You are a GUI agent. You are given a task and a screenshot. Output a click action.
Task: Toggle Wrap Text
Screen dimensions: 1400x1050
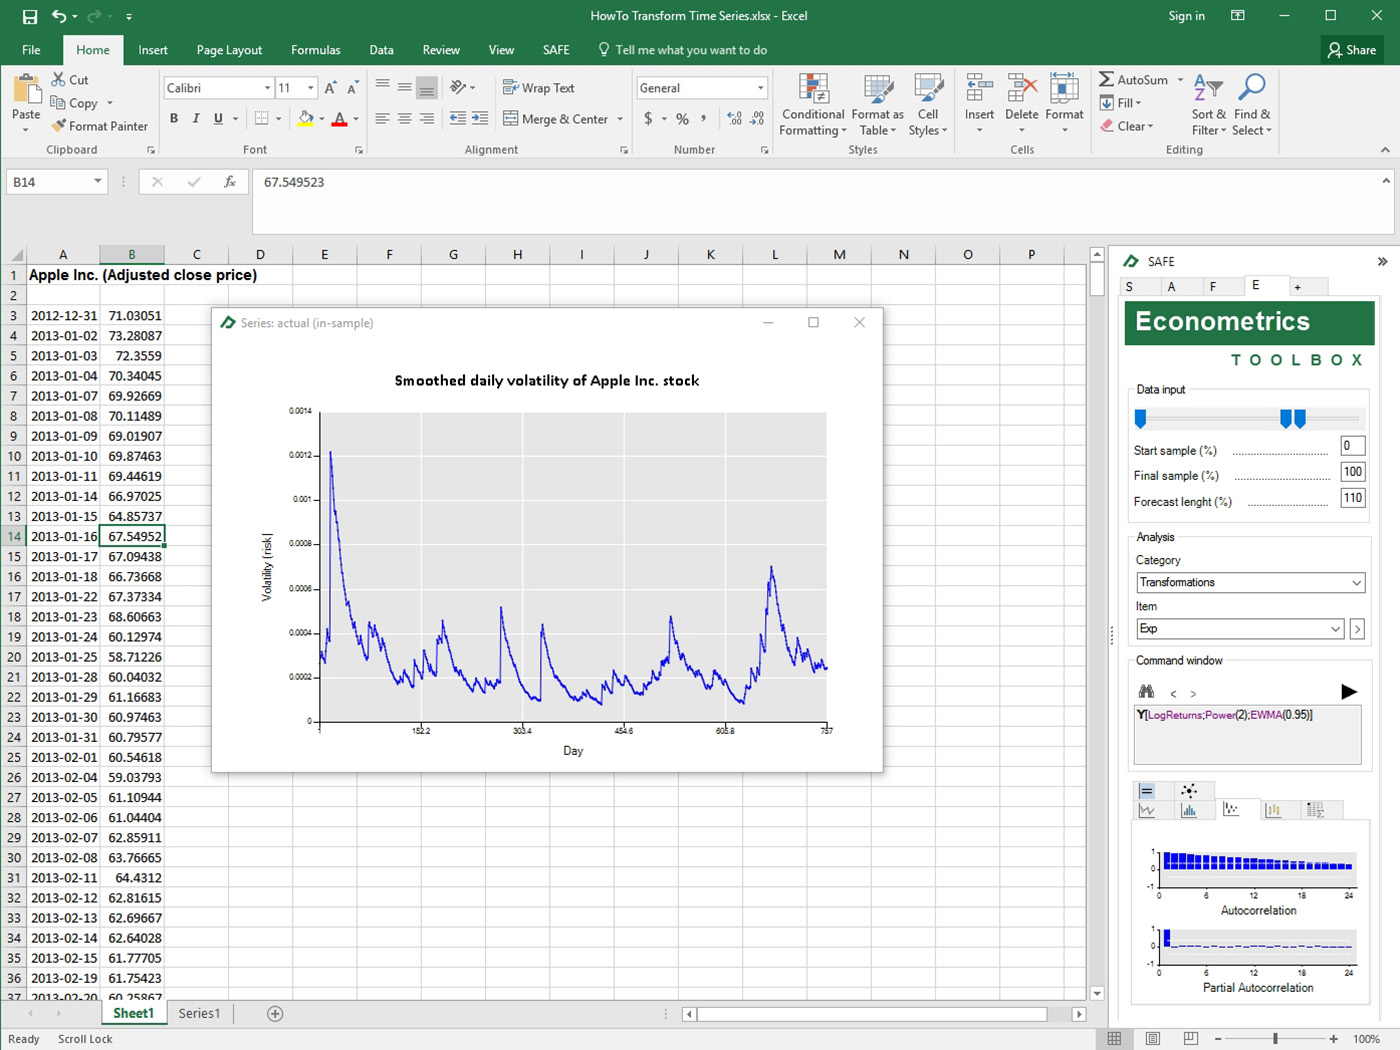(x=539, y=88)
